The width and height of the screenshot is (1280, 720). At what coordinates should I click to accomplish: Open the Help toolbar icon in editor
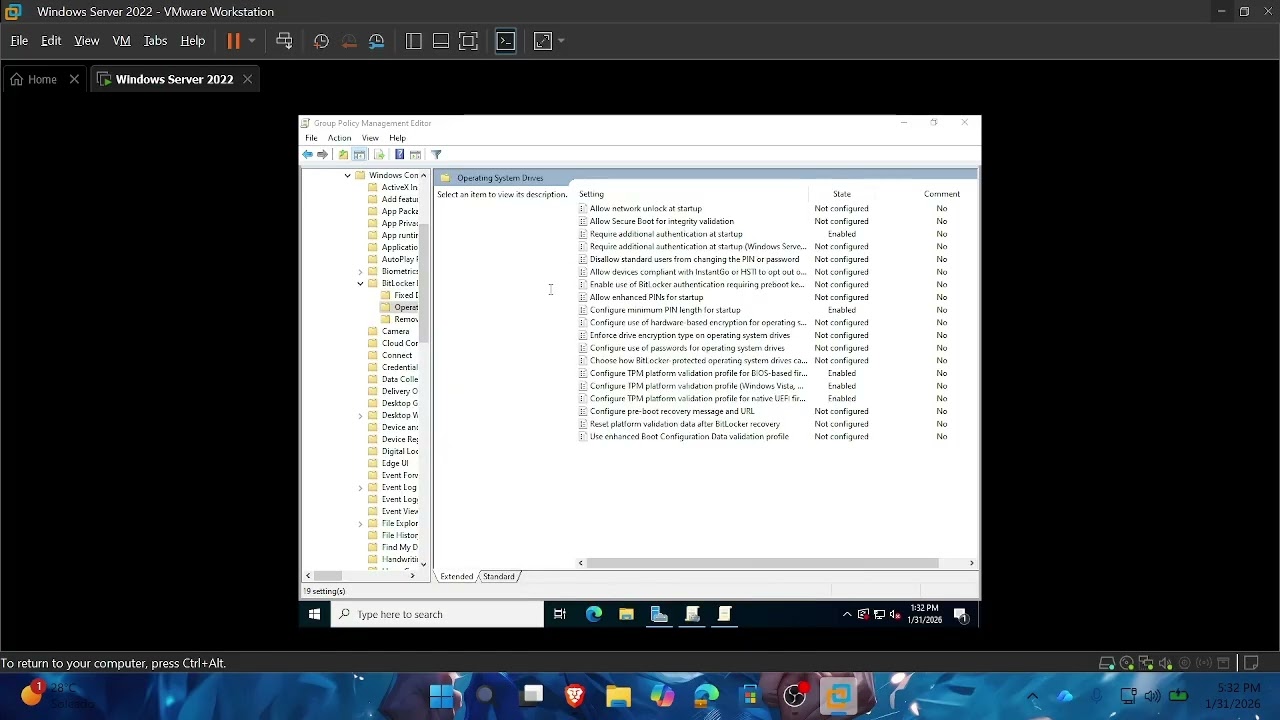[399, 154]
